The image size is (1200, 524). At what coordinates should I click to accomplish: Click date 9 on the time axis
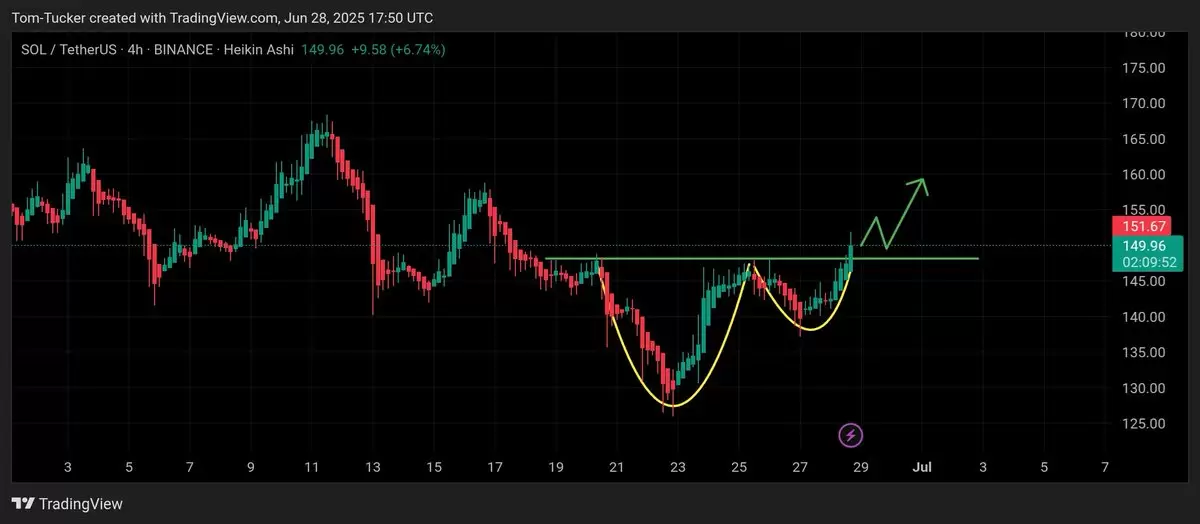tap(251, 467)
